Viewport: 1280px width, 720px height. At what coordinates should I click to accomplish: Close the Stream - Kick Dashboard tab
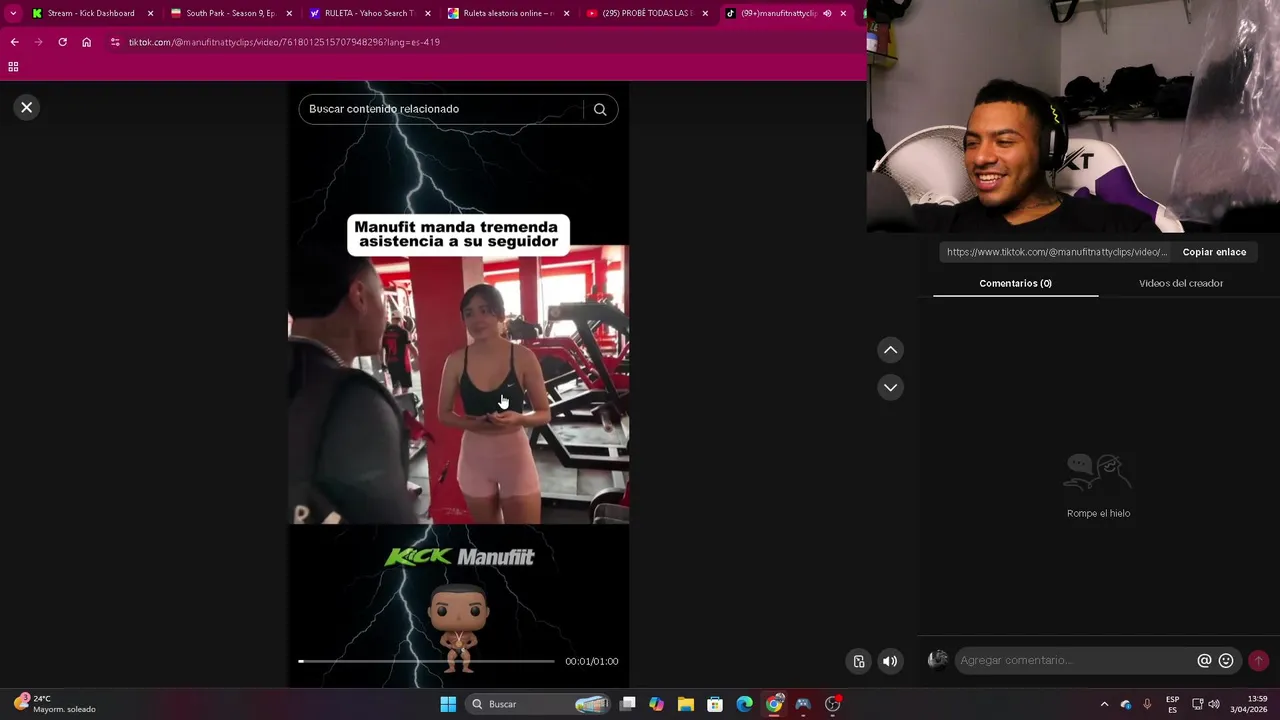pyautogui.click(x=151, y=13)
